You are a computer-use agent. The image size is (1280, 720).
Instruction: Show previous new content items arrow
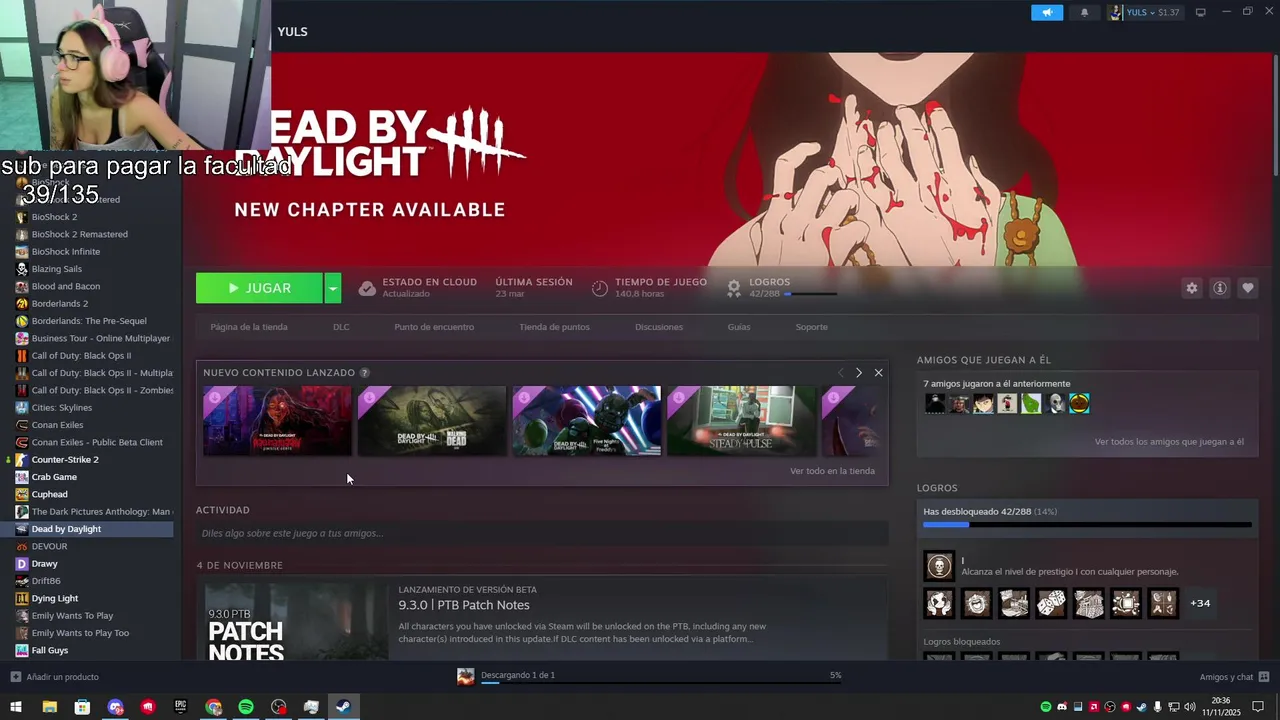840,373
